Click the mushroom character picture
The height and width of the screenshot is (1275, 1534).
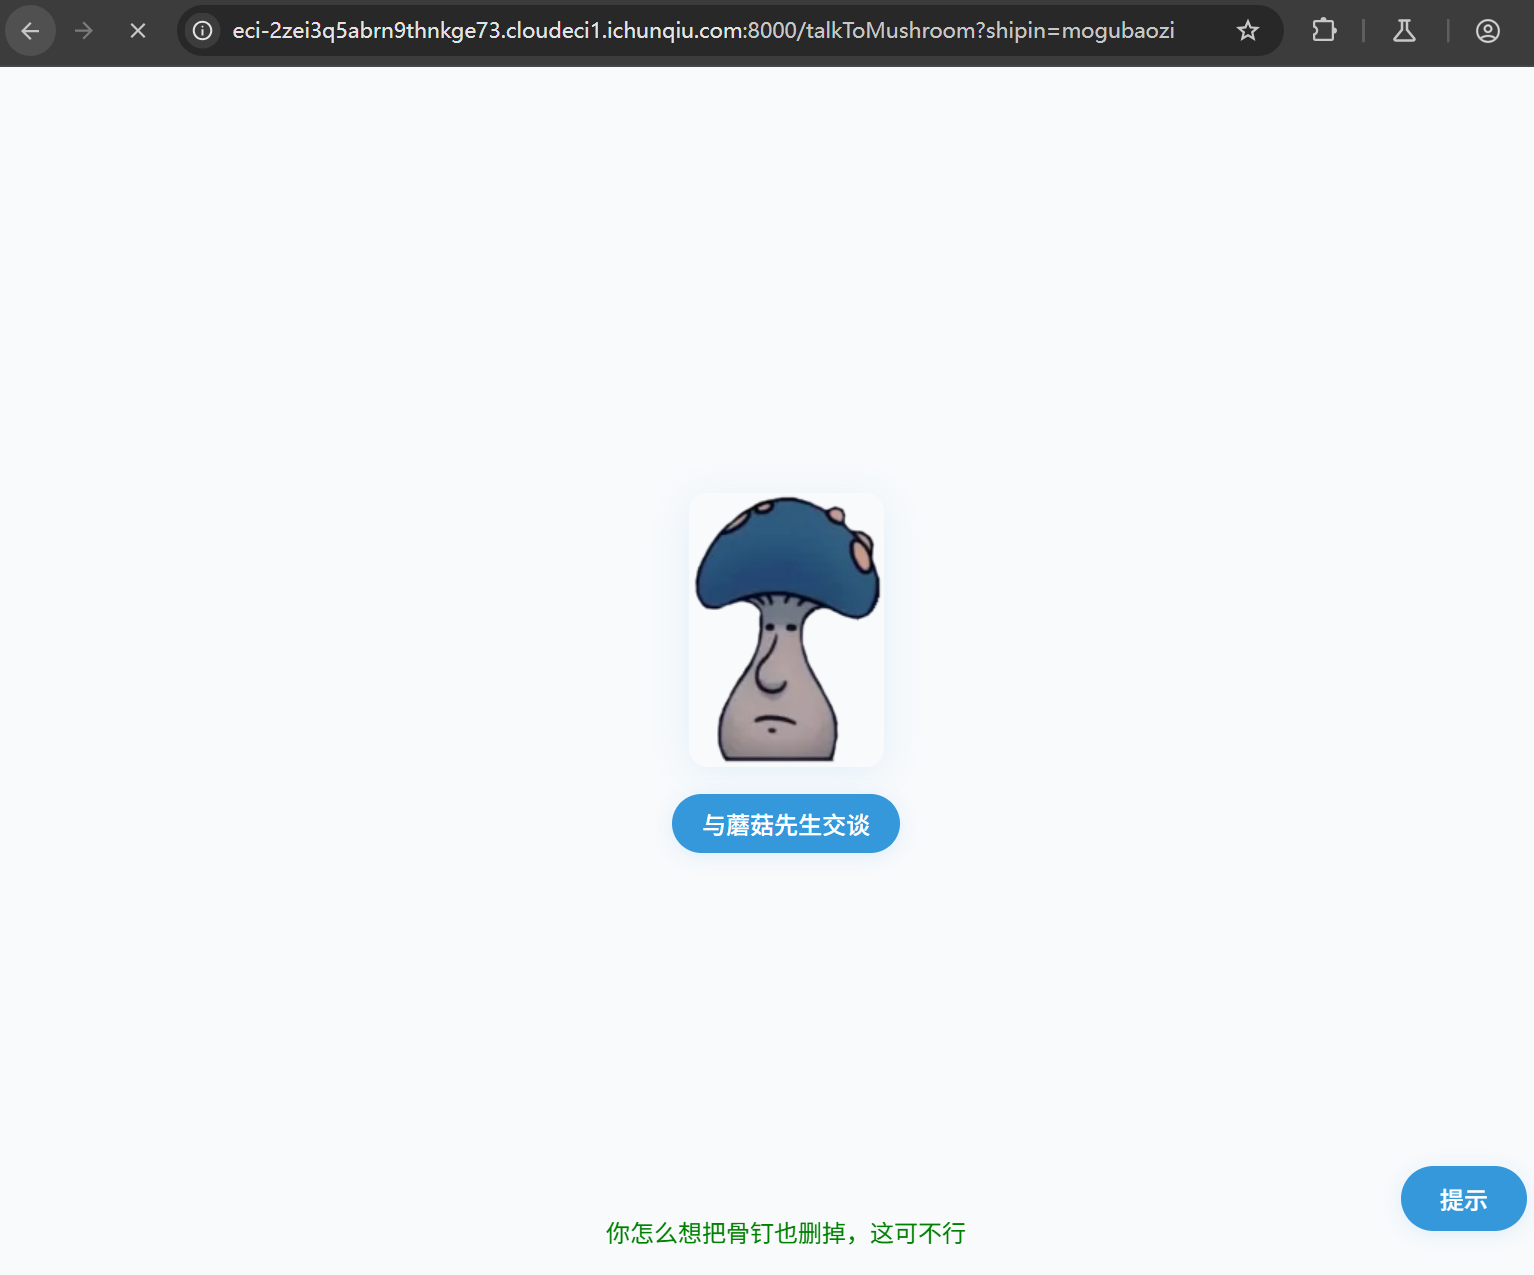(x=786, y=629)
